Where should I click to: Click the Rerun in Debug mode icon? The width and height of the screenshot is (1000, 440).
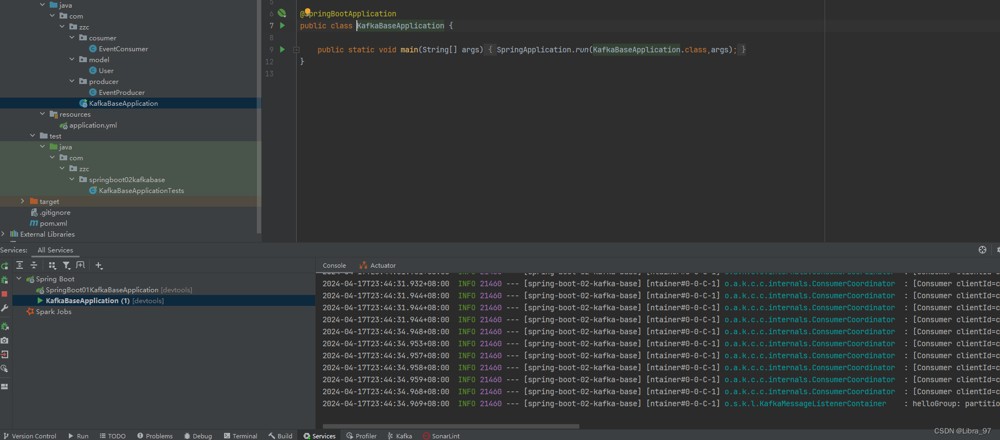[x=4, y=280]
